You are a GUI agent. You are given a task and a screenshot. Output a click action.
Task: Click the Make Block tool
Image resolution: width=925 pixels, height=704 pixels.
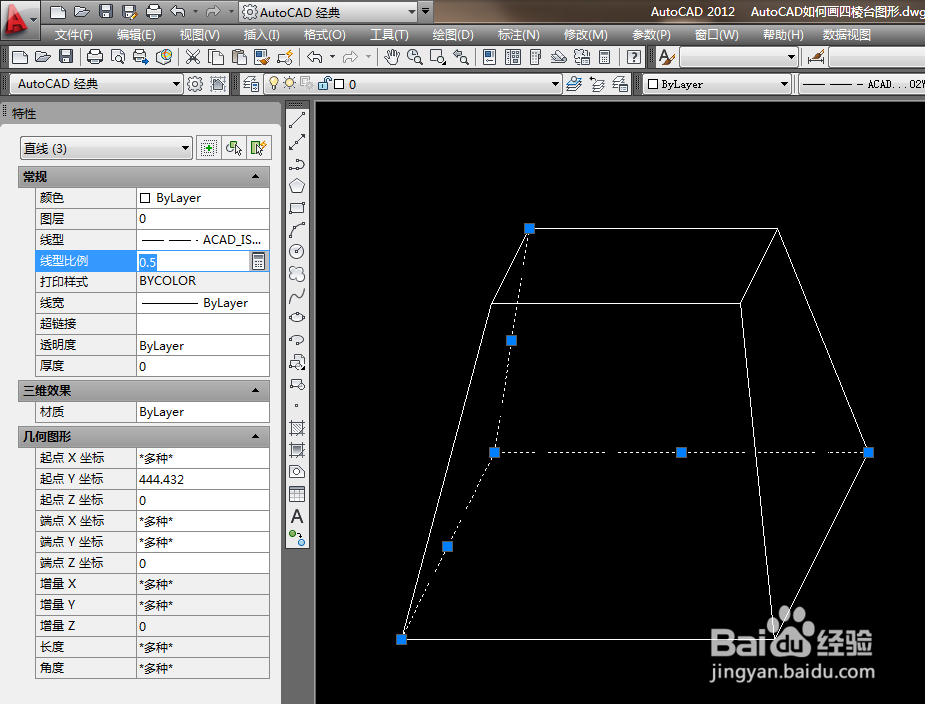coord(297,384)
